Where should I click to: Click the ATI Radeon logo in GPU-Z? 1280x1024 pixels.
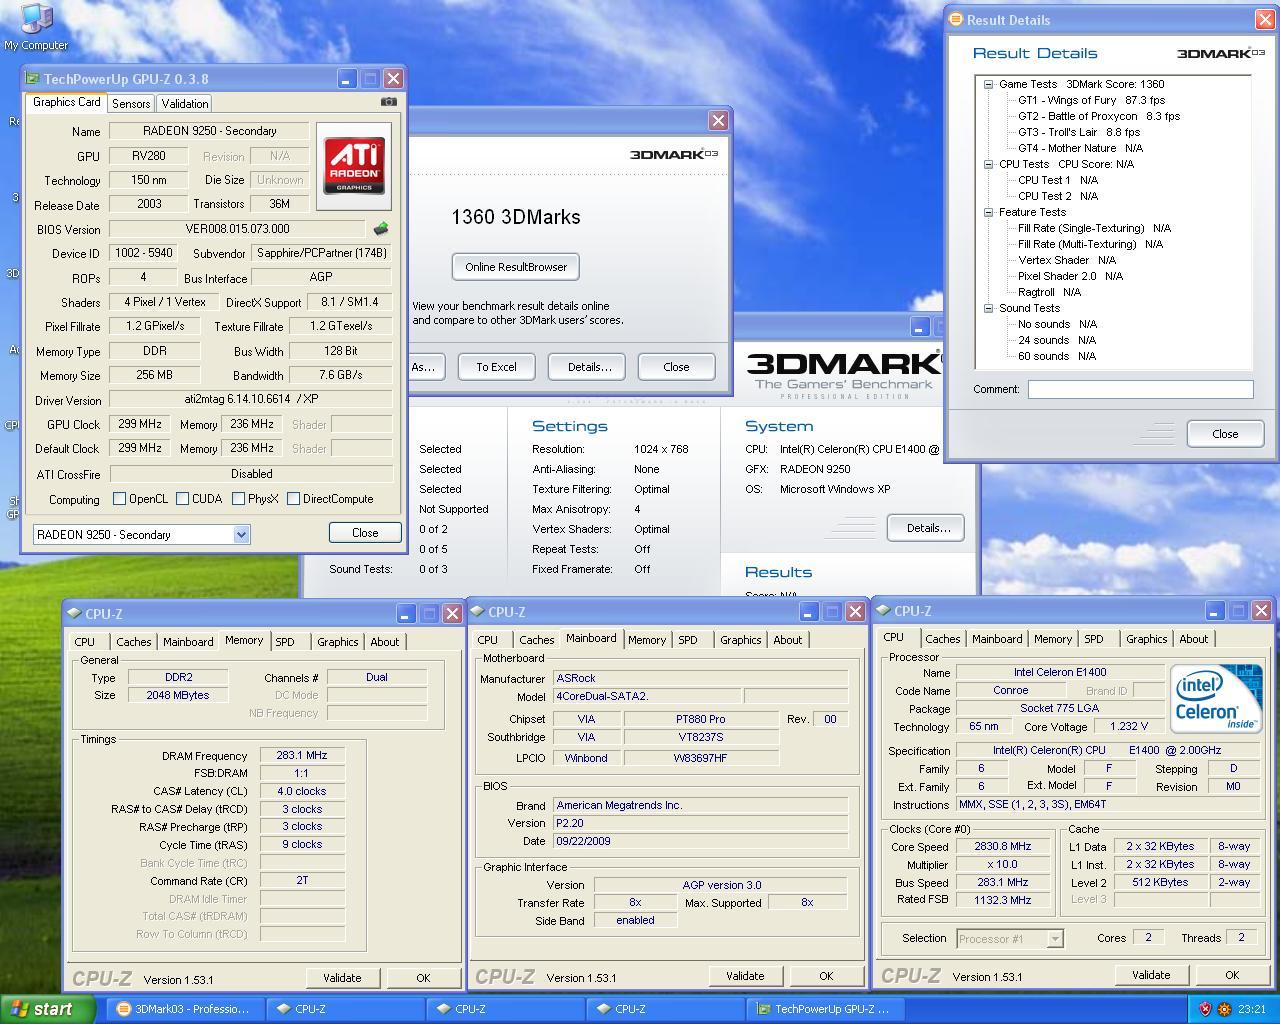(x=354, y=166)
